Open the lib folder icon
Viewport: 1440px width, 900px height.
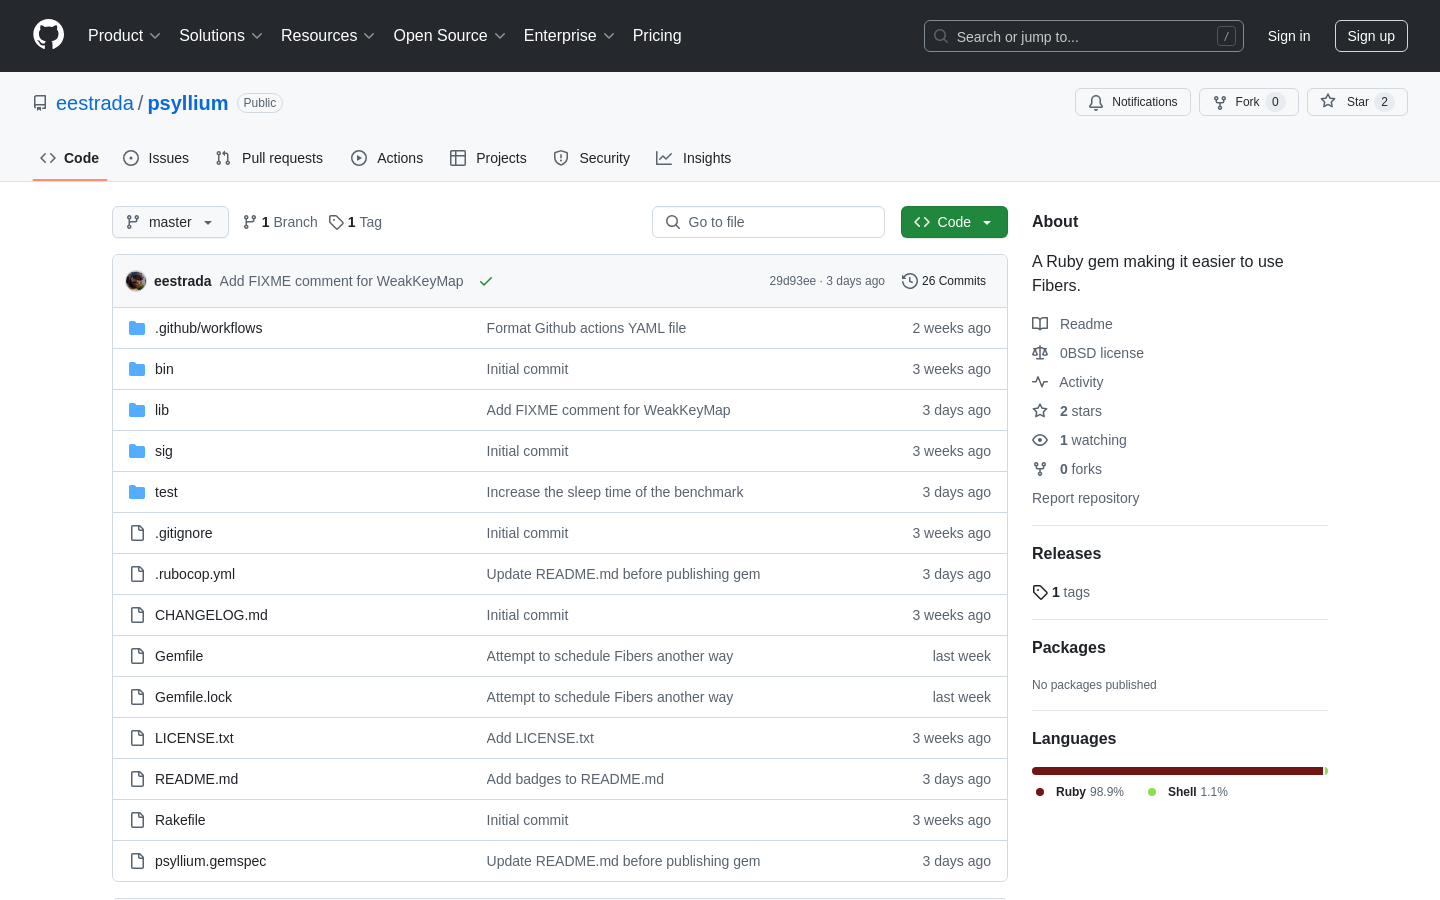click(137, 410)
